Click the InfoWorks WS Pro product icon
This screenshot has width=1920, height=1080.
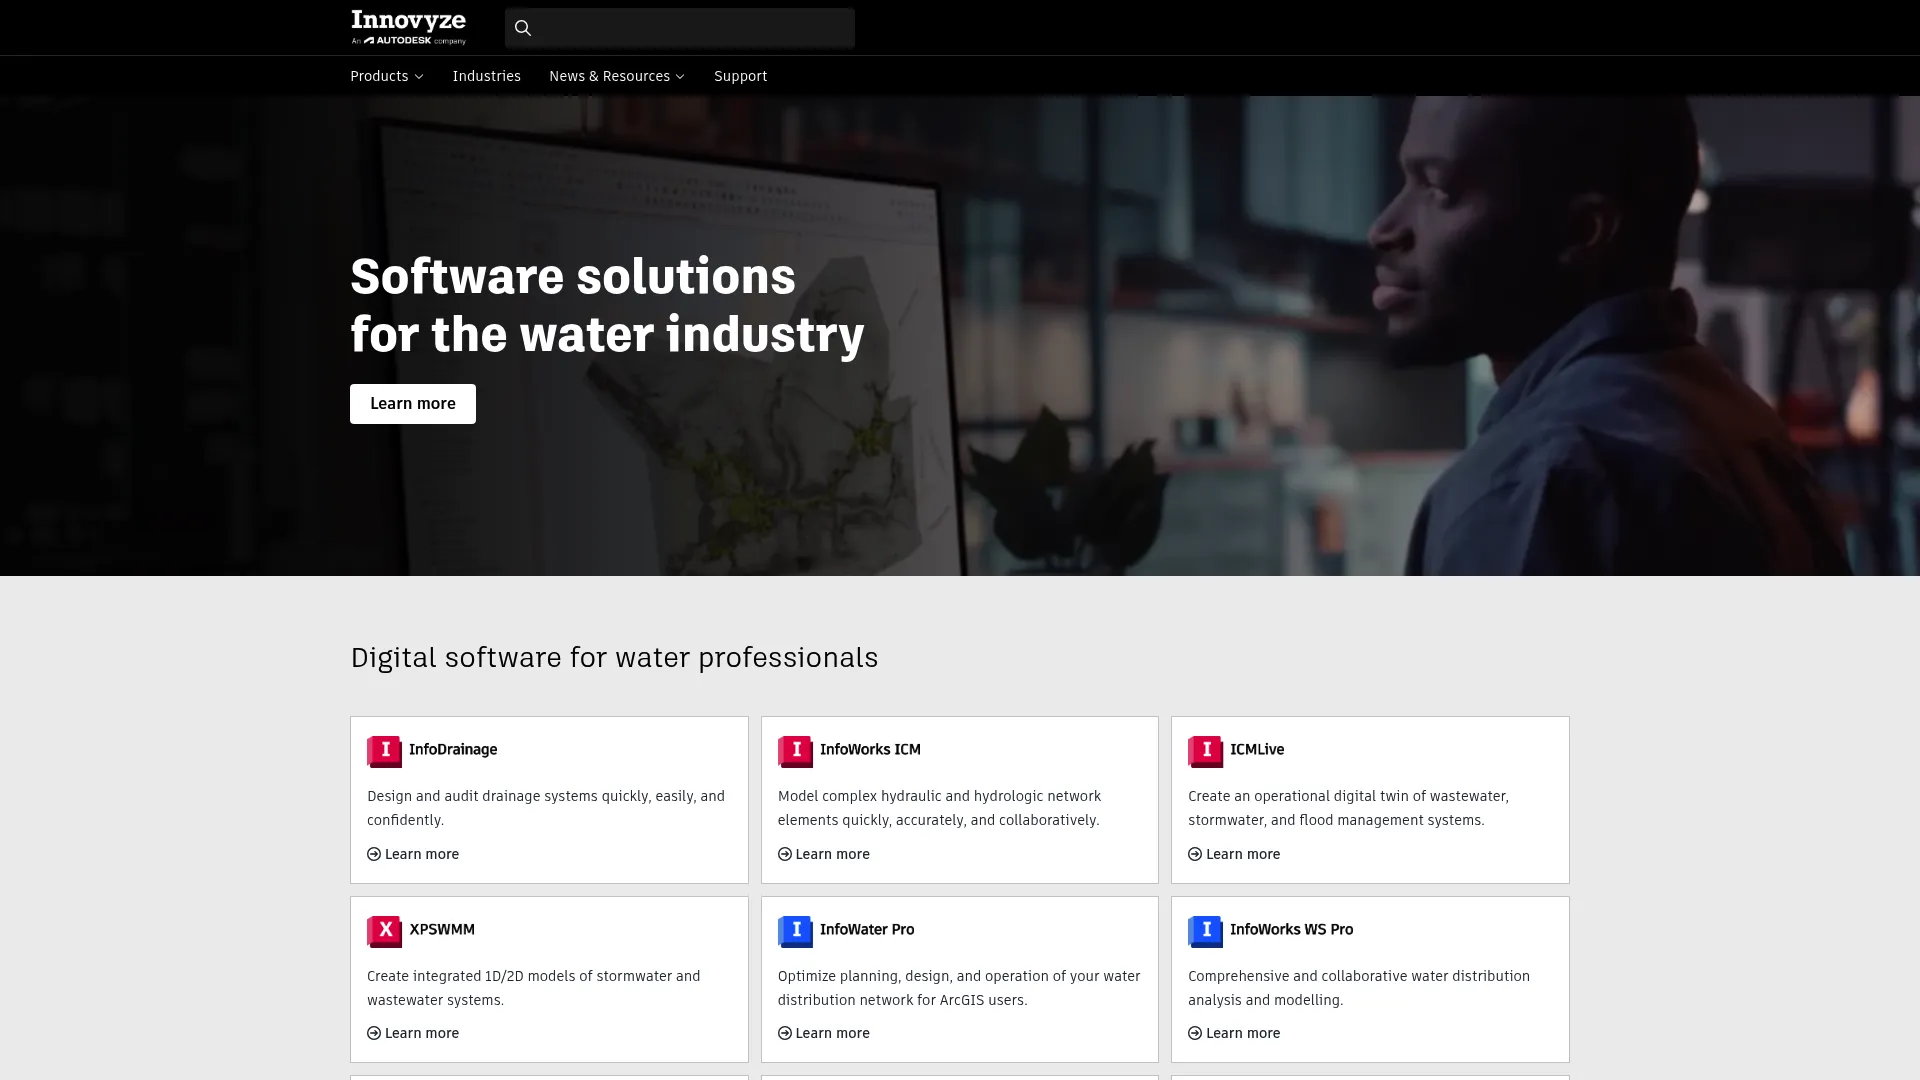[1205, 931]
